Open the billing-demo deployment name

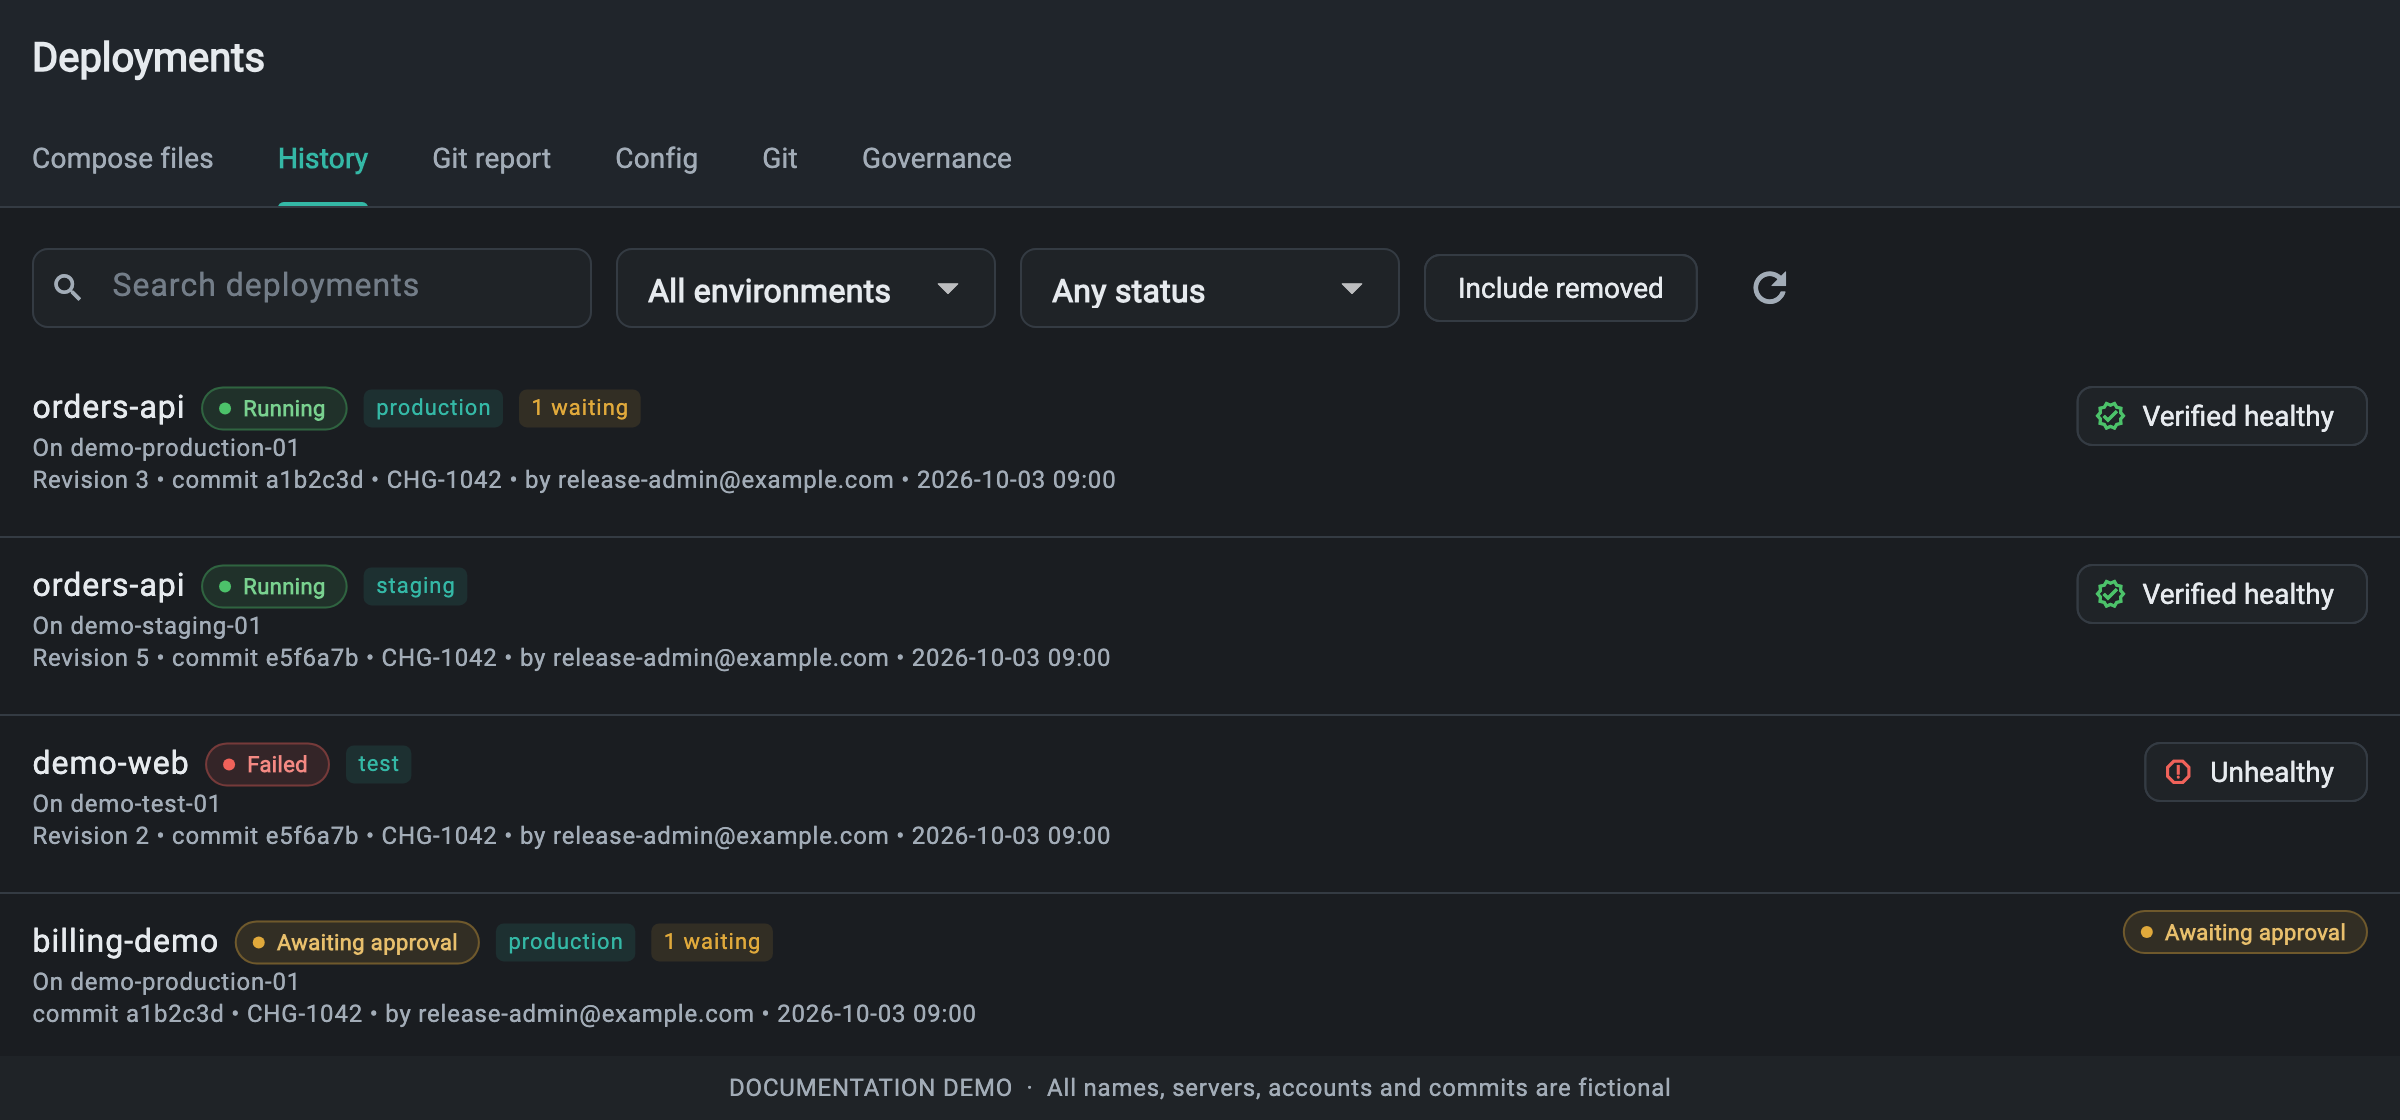coord(125,941)
